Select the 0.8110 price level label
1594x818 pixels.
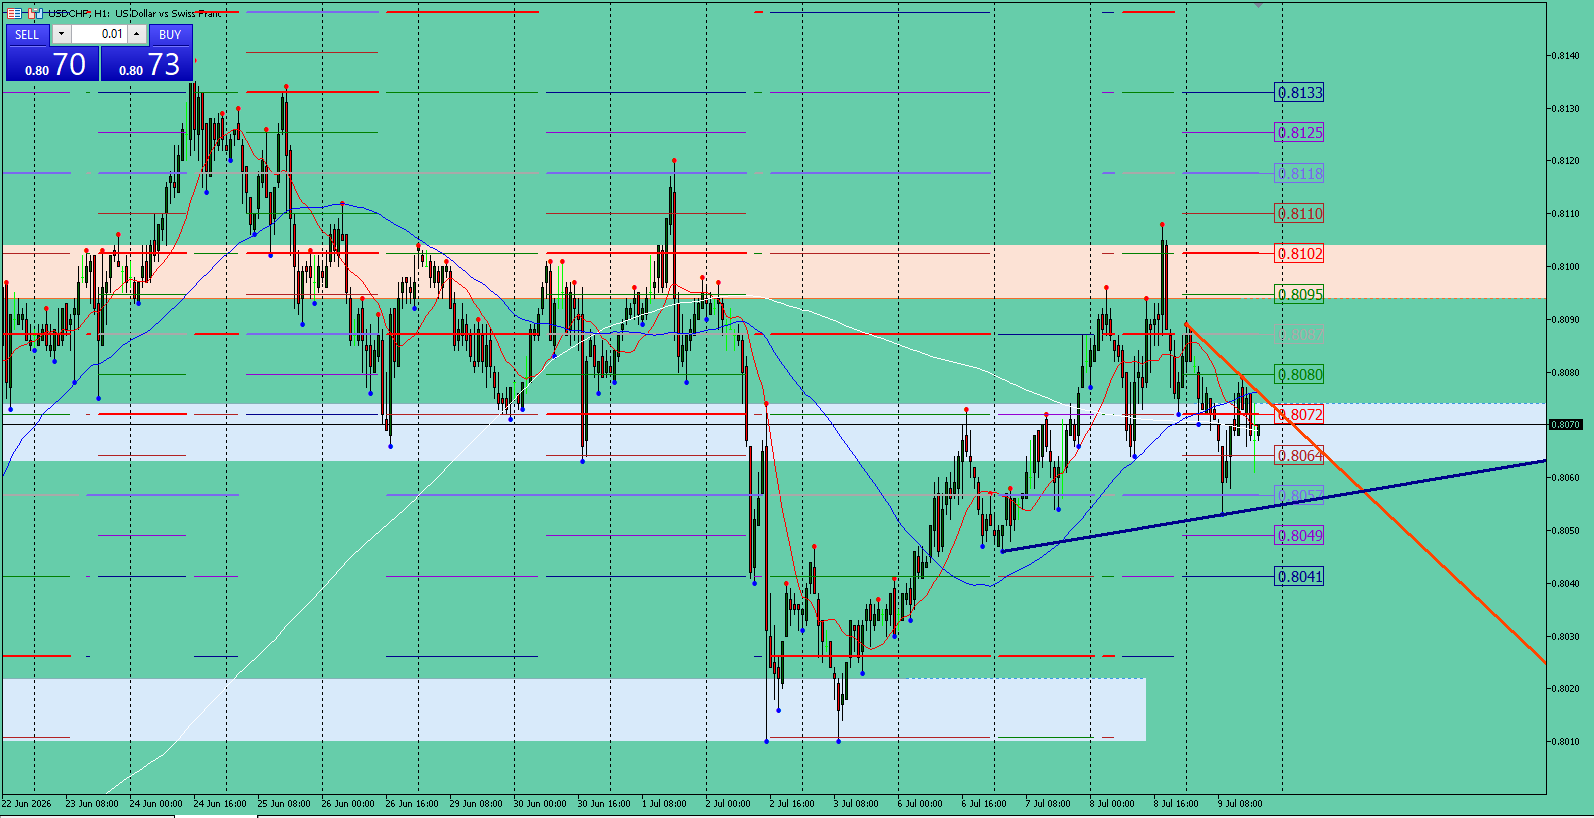tap(1299, 214)
